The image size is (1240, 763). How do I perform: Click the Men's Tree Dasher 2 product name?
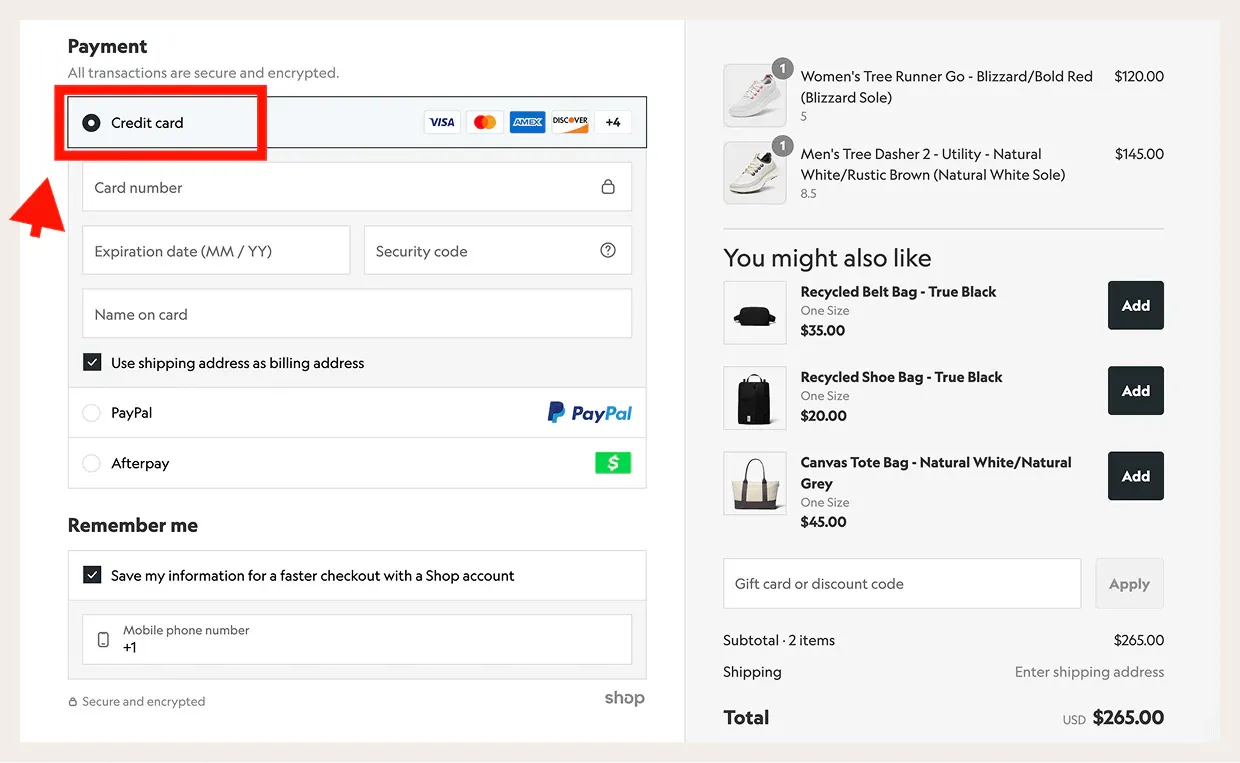click(x=933, y=164)
